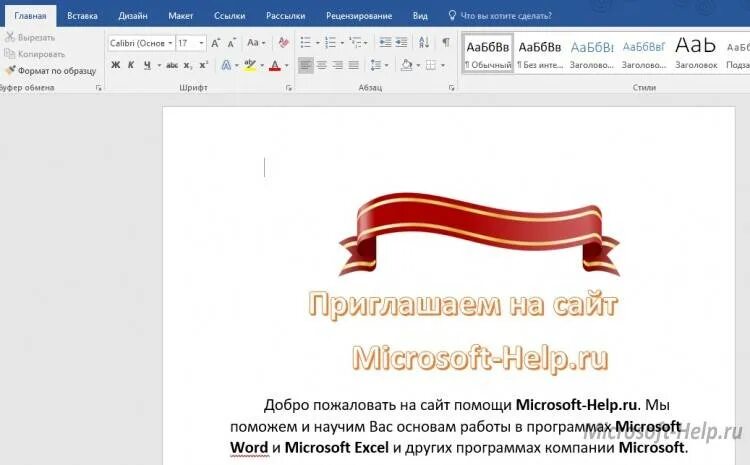Image resolution: width=750 pixels, height=465 pixels.
Task: Apply the Без интервала (No Spacing) style
Action: (540, 53)
